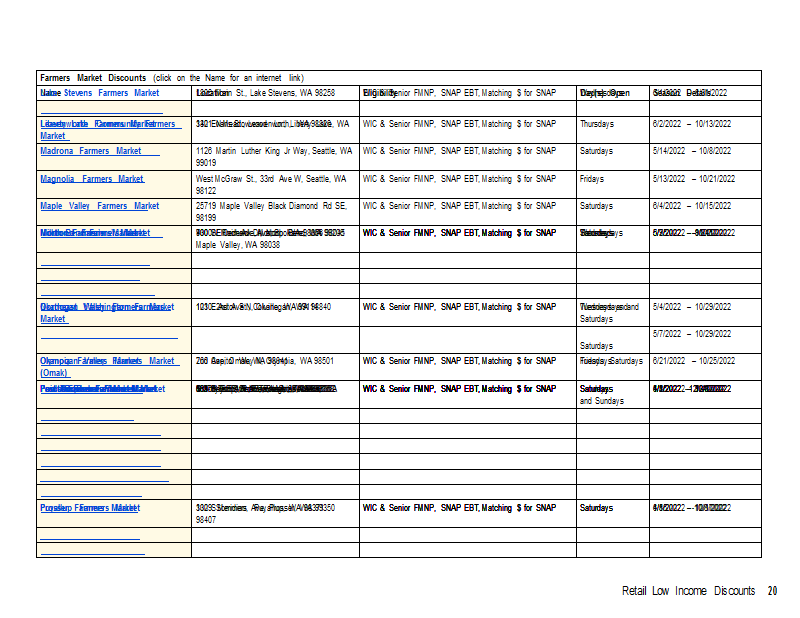
Task: Click "Saturdays" in the Maple Valley row
Action: [596, 206]
